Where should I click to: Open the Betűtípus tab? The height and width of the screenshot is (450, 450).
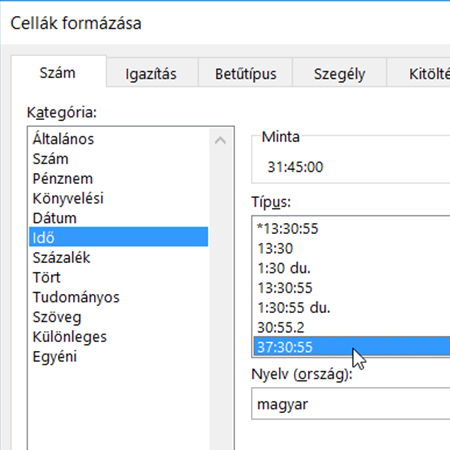pos(245,73)
